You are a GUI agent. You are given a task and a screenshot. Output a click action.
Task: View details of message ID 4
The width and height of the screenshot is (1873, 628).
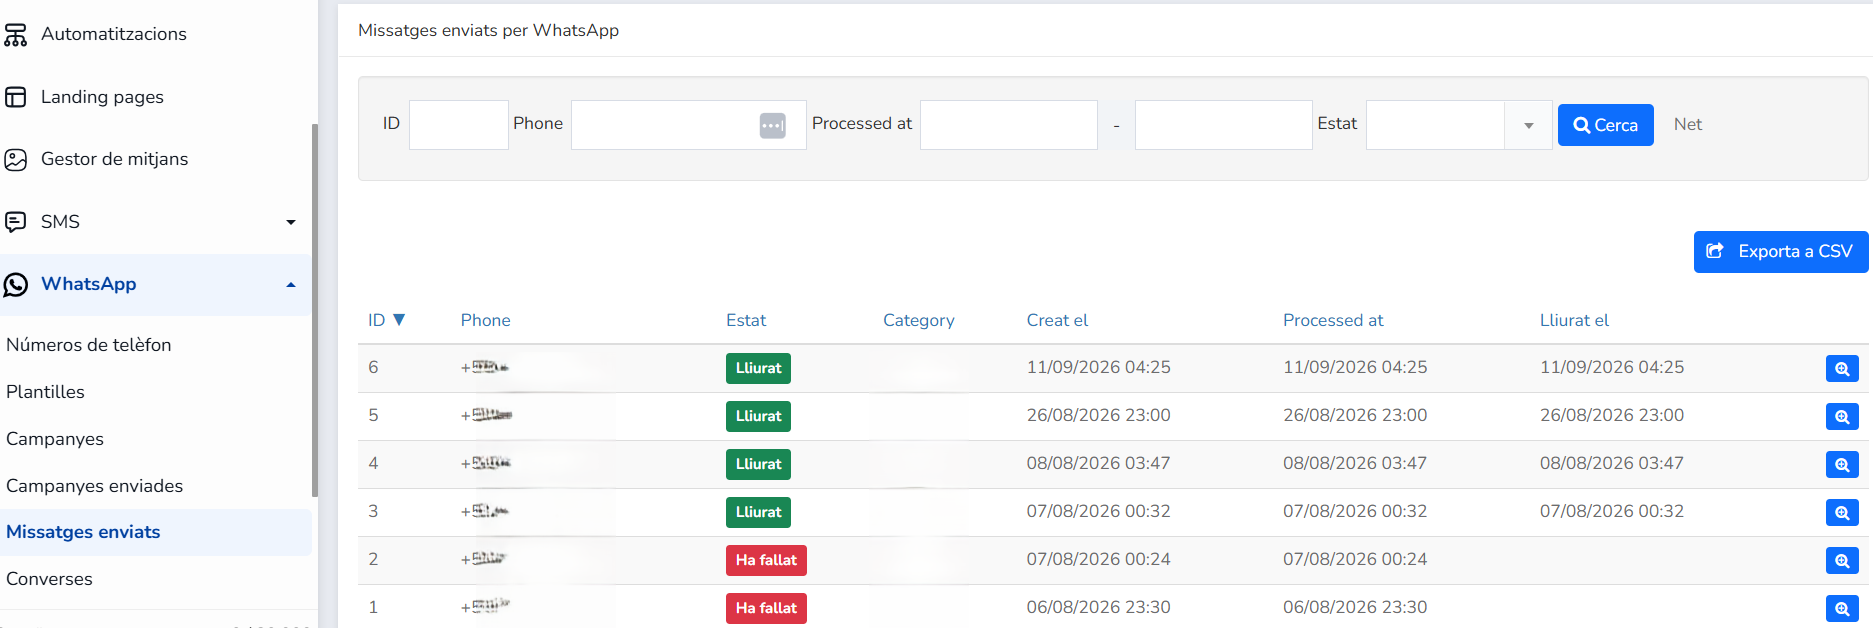click(1842, 464)
